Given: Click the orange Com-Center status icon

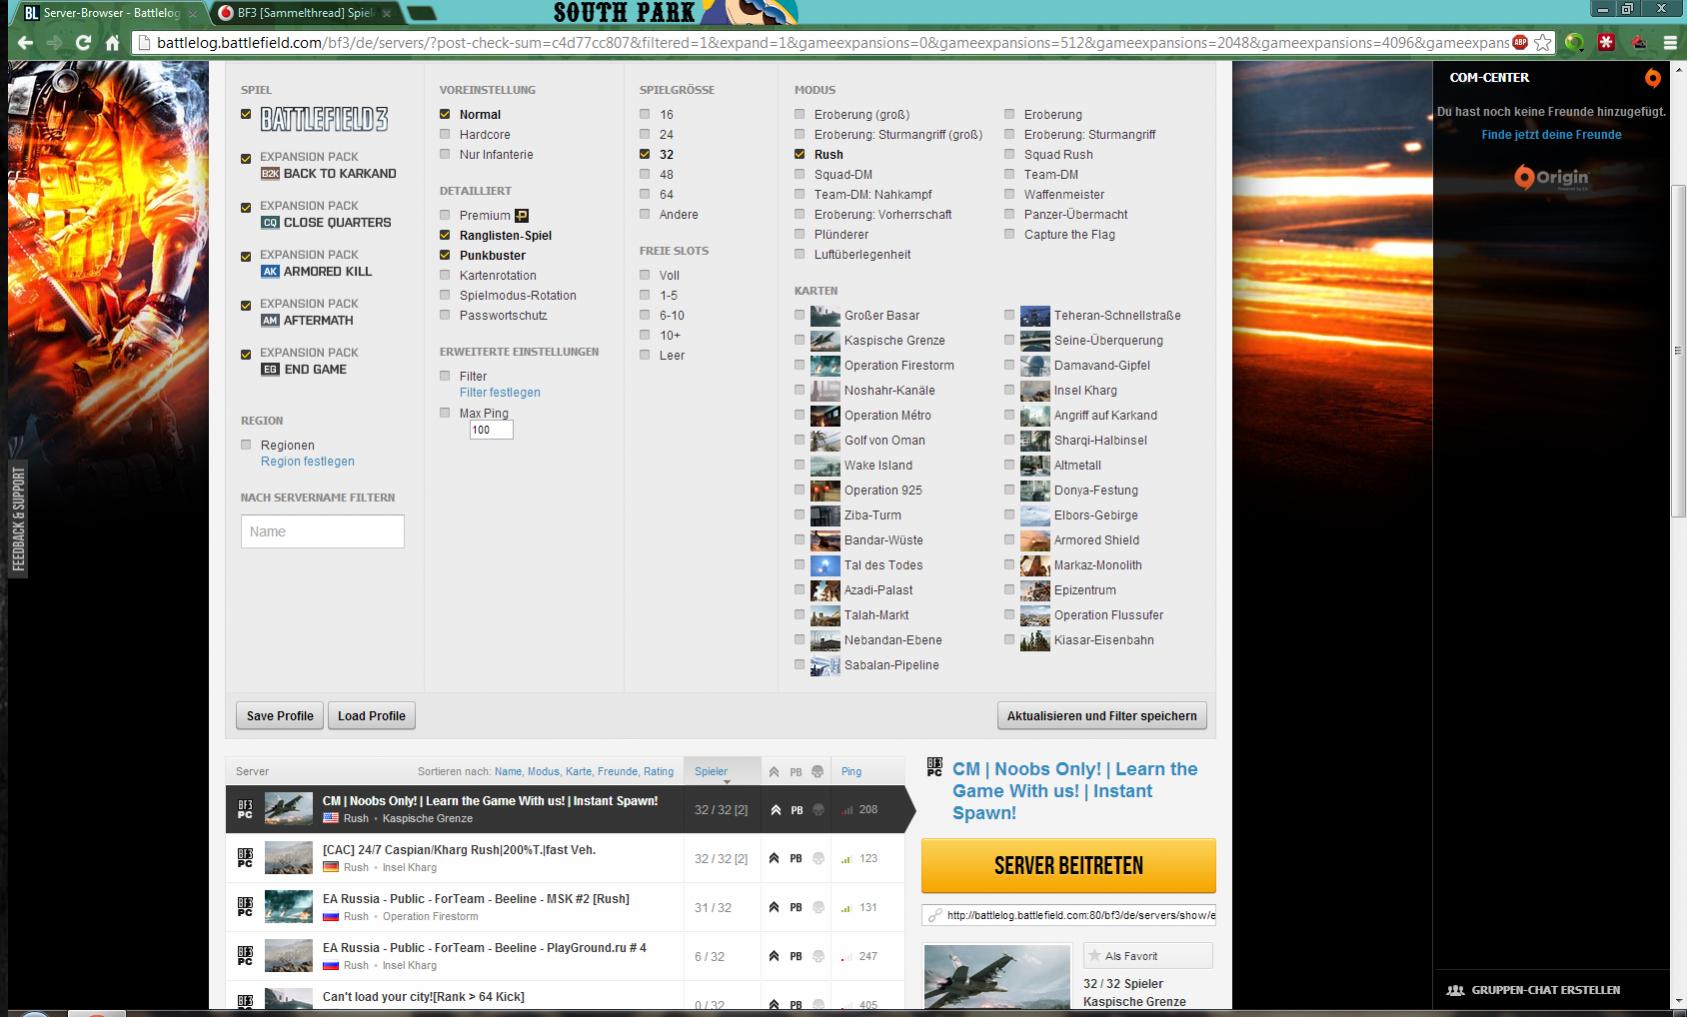Looking at the screenshot, I should point(1652,78).
